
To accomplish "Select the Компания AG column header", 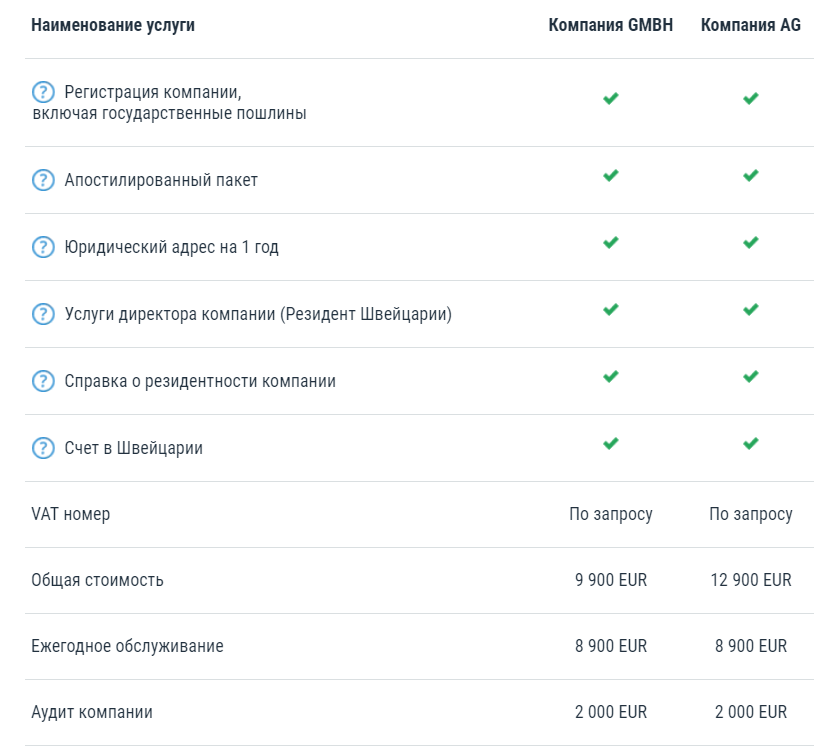I will click(750, 26).
